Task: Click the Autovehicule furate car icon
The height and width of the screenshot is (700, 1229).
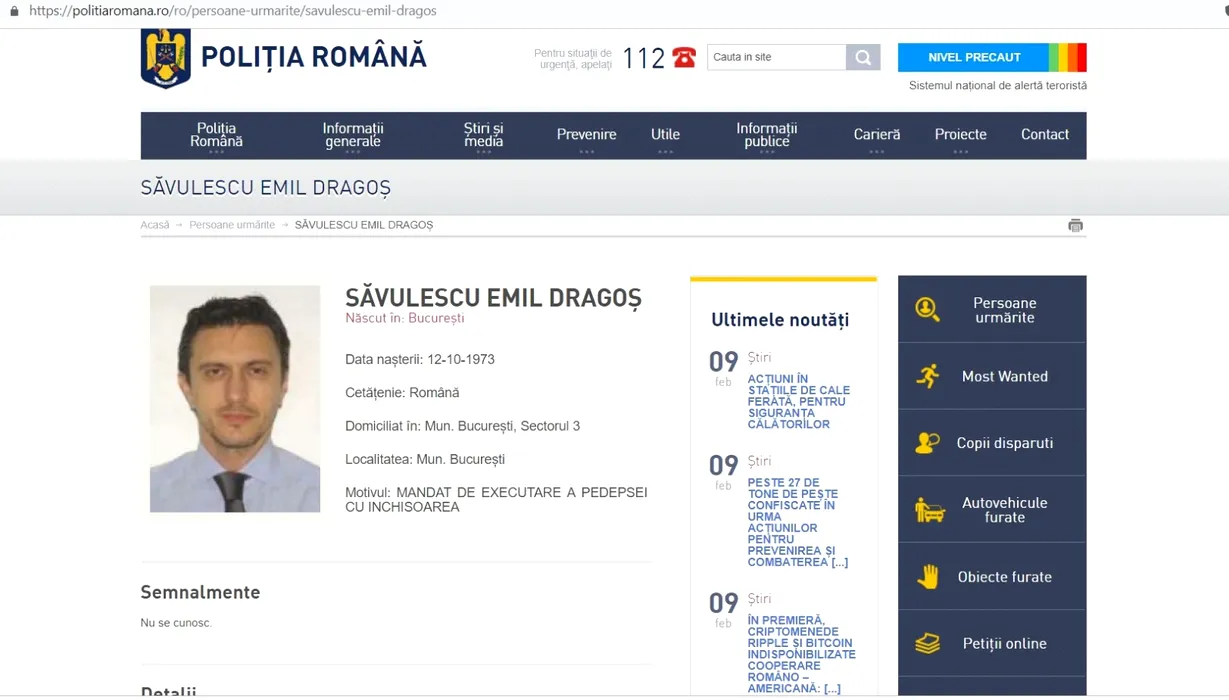Action: click(929, 510)
